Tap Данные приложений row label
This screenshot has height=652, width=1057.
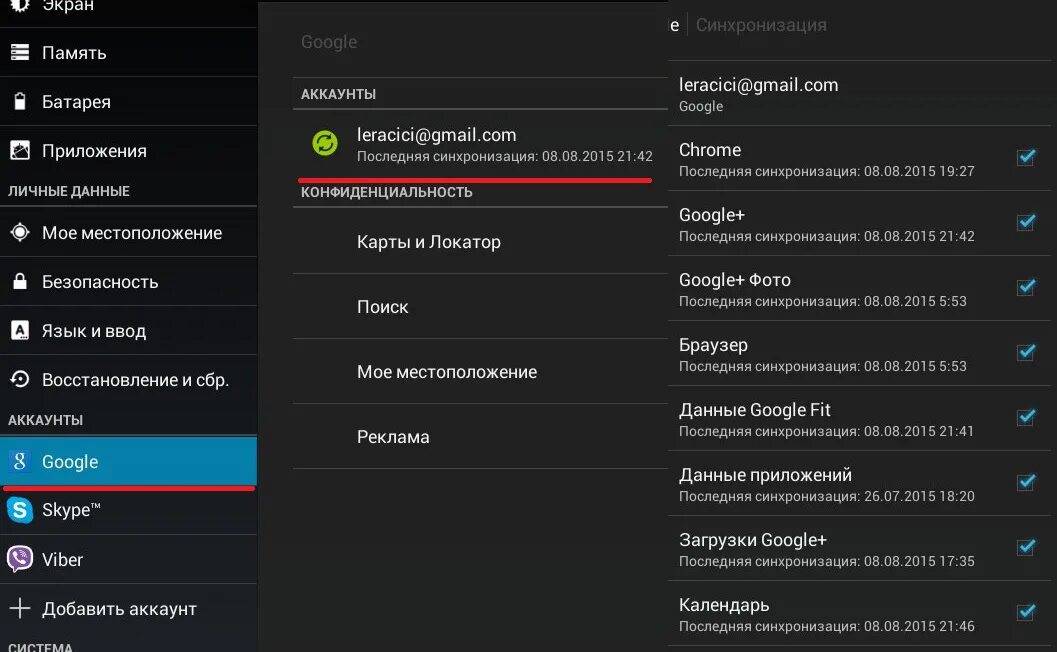pos(765,475)
